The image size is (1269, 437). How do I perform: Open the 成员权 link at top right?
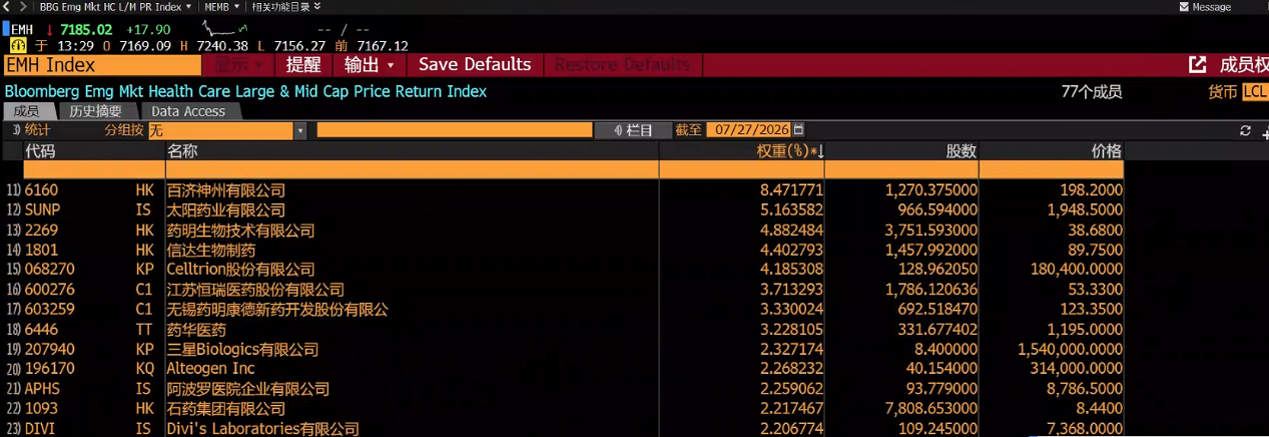click(x=1243, y=65)
